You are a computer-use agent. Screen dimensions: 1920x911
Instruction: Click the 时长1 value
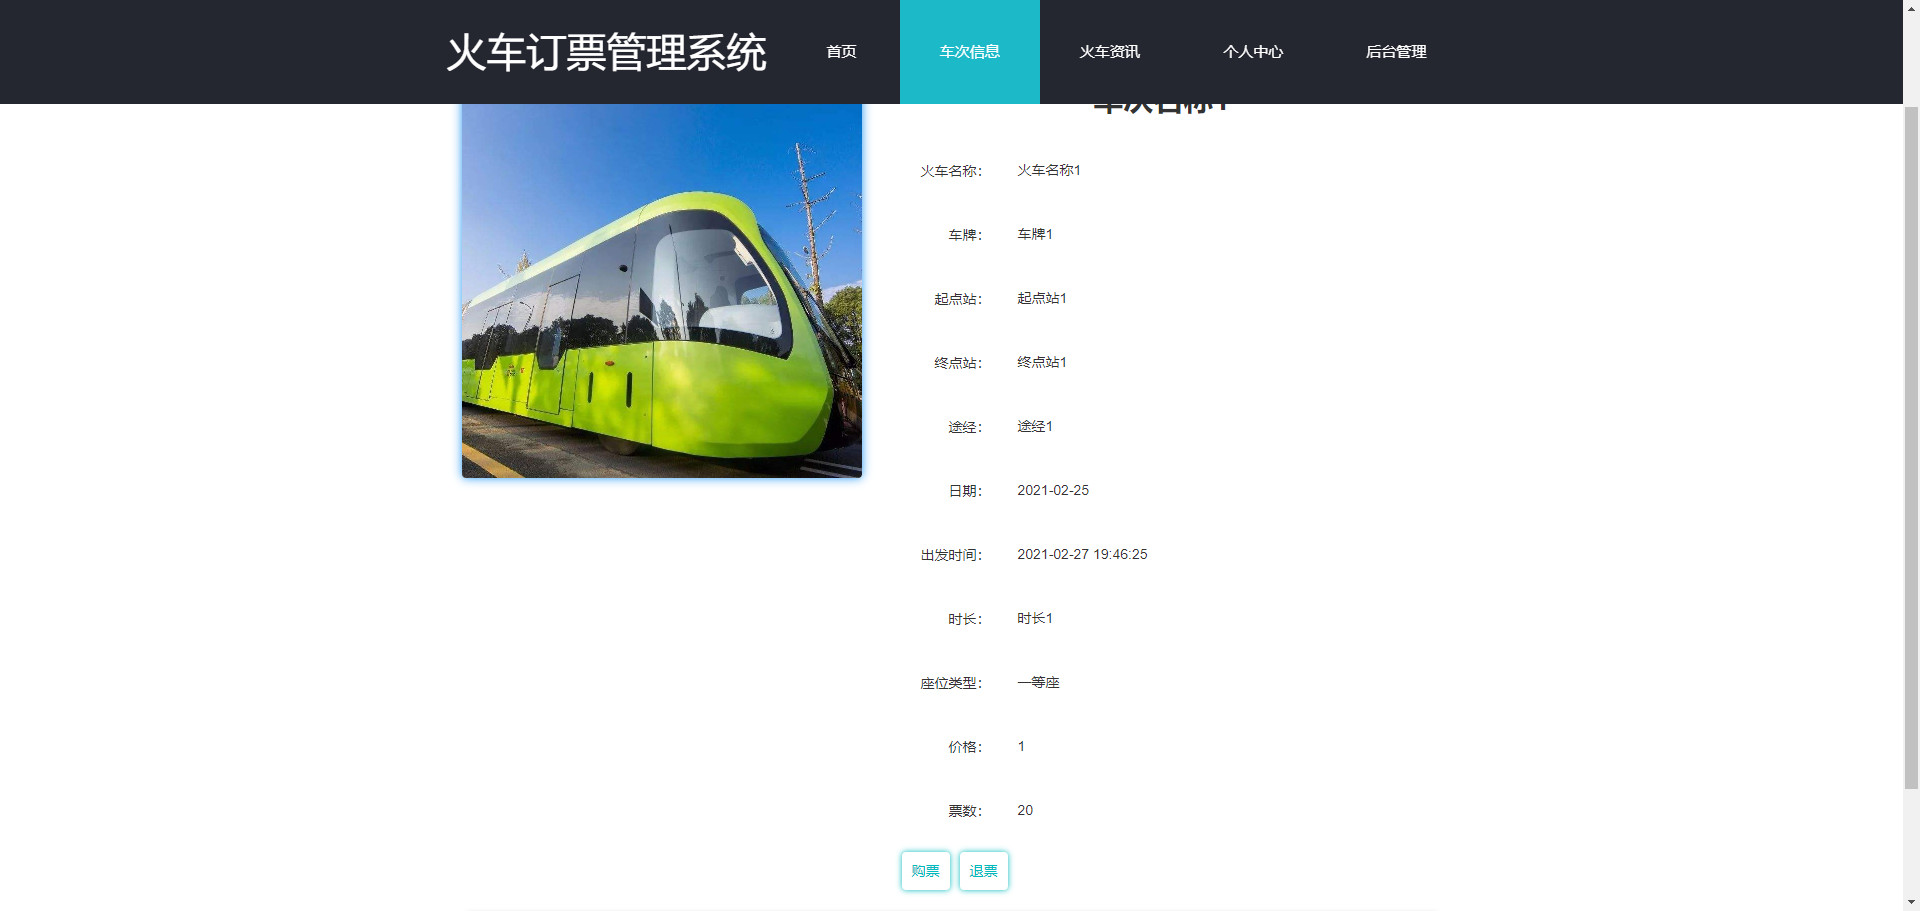[x=1035, y=618]
